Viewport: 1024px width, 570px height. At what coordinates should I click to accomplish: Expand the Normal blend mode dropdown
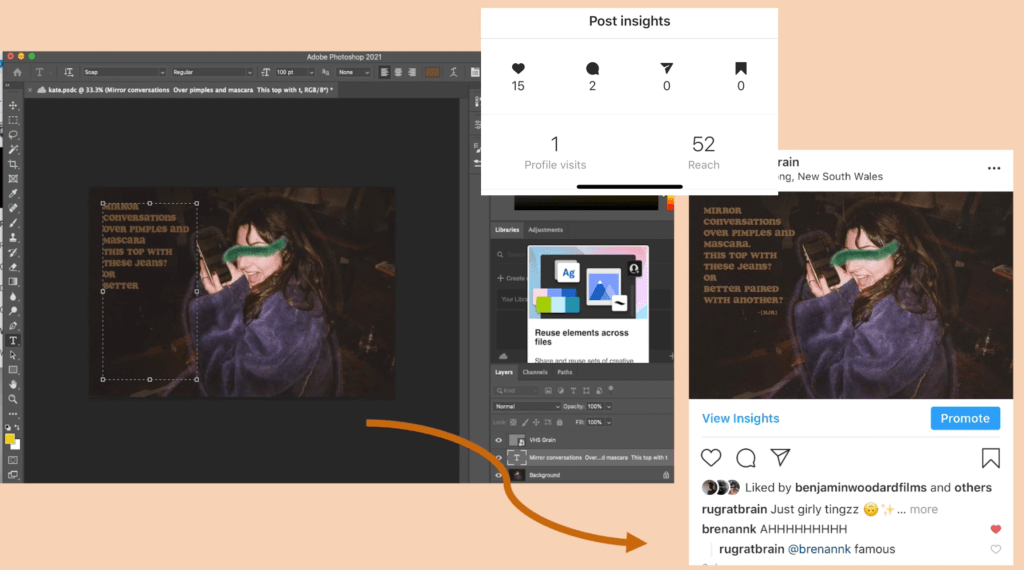click(x=527, y=407)
